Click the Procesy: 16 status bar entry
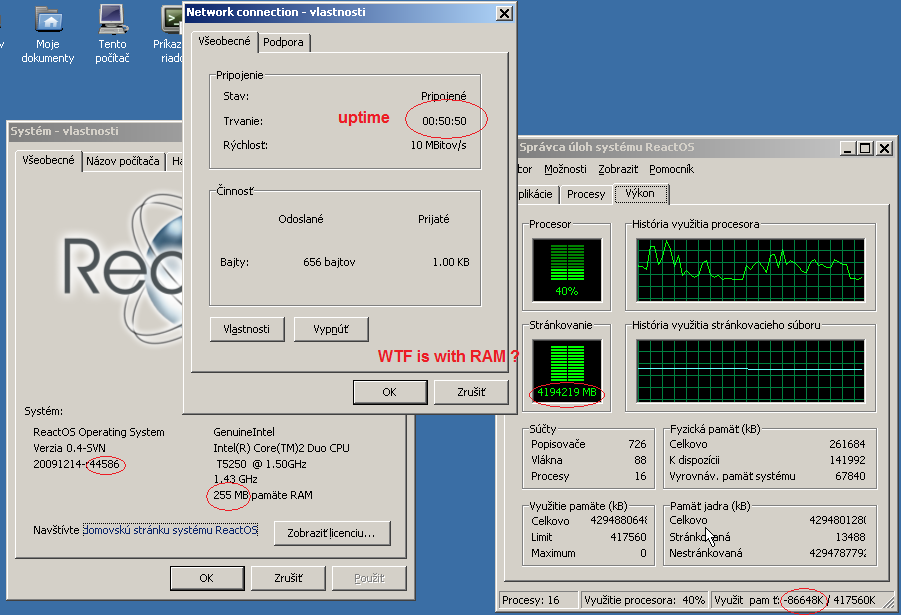The width and height of the screenshot is (901, 615). [539, 601]
